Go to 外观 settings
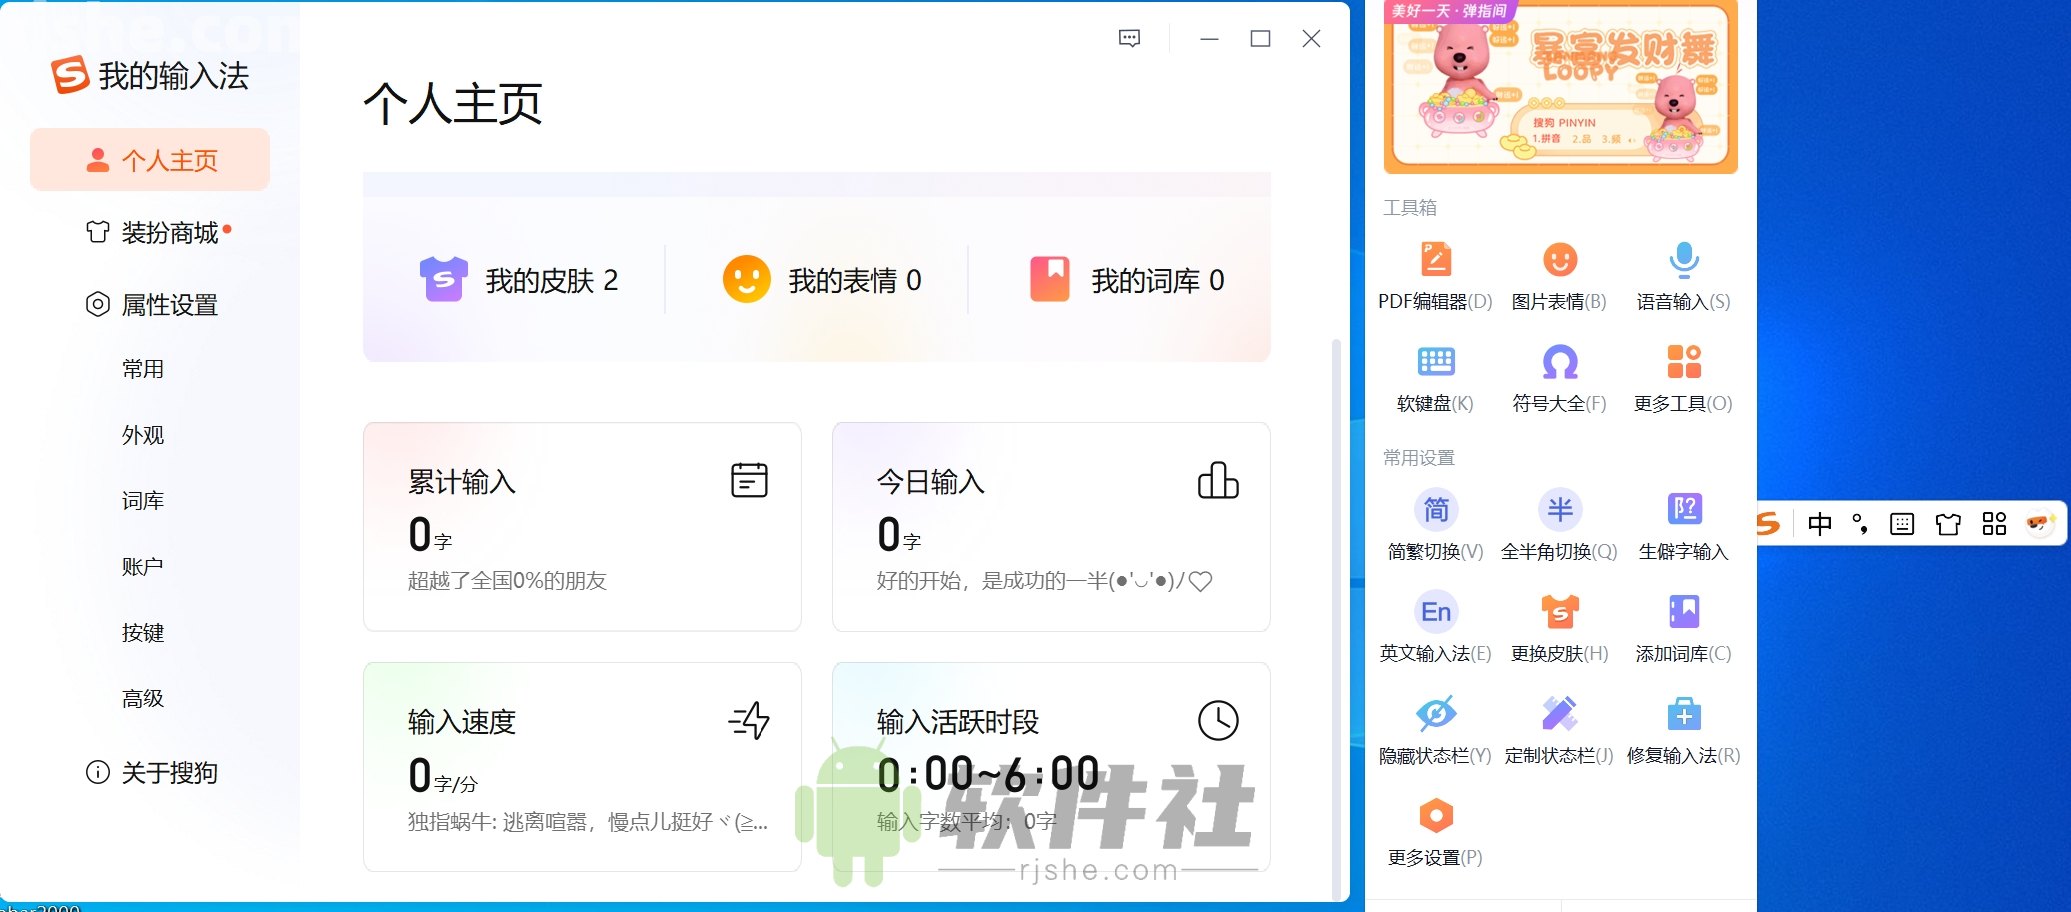This screenshot has height=912, width=2071. click(x=143, y=435)
